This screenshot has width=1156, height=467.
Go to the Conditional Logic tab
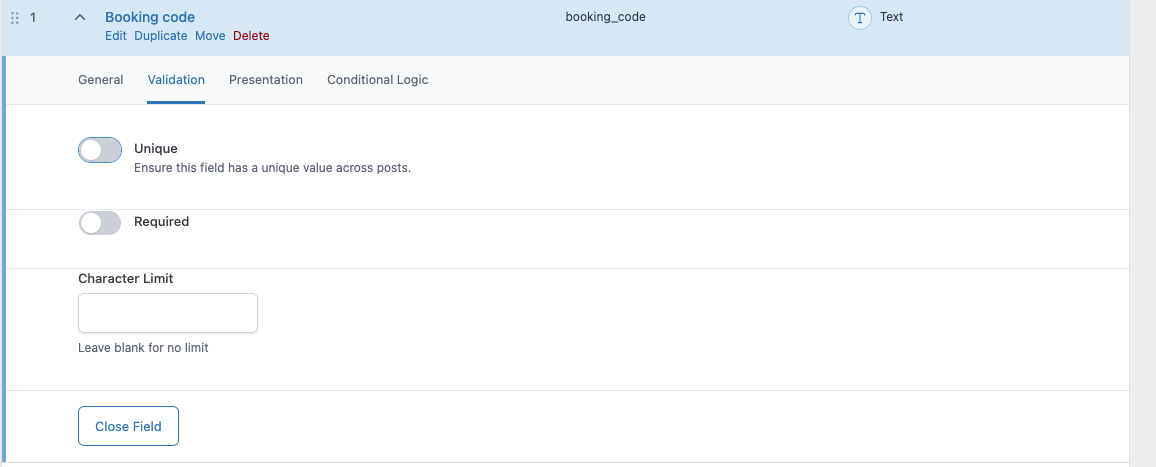pyautogui.click(x=377, y=80)
